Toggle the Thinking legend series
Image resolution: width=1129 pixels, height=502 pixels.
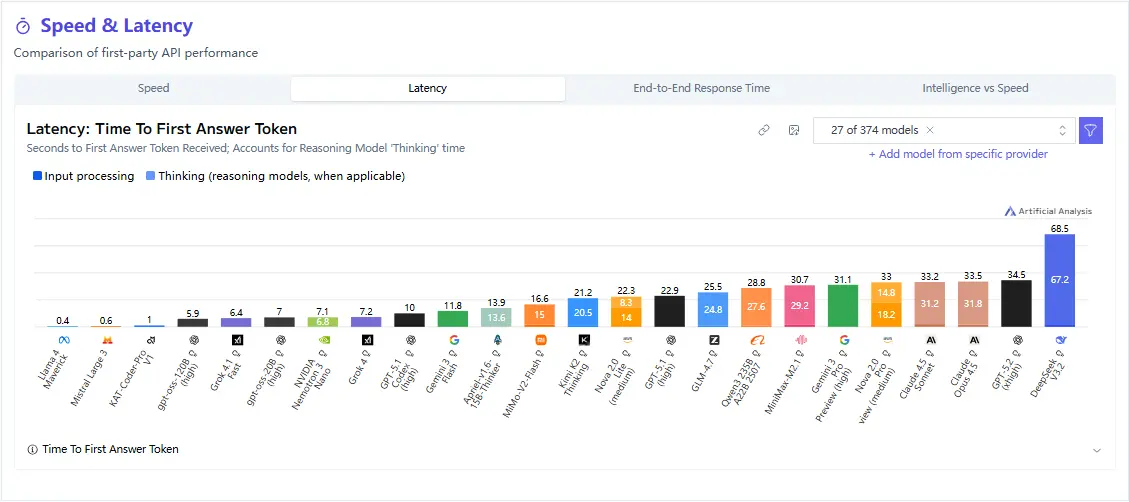[276, 176]
